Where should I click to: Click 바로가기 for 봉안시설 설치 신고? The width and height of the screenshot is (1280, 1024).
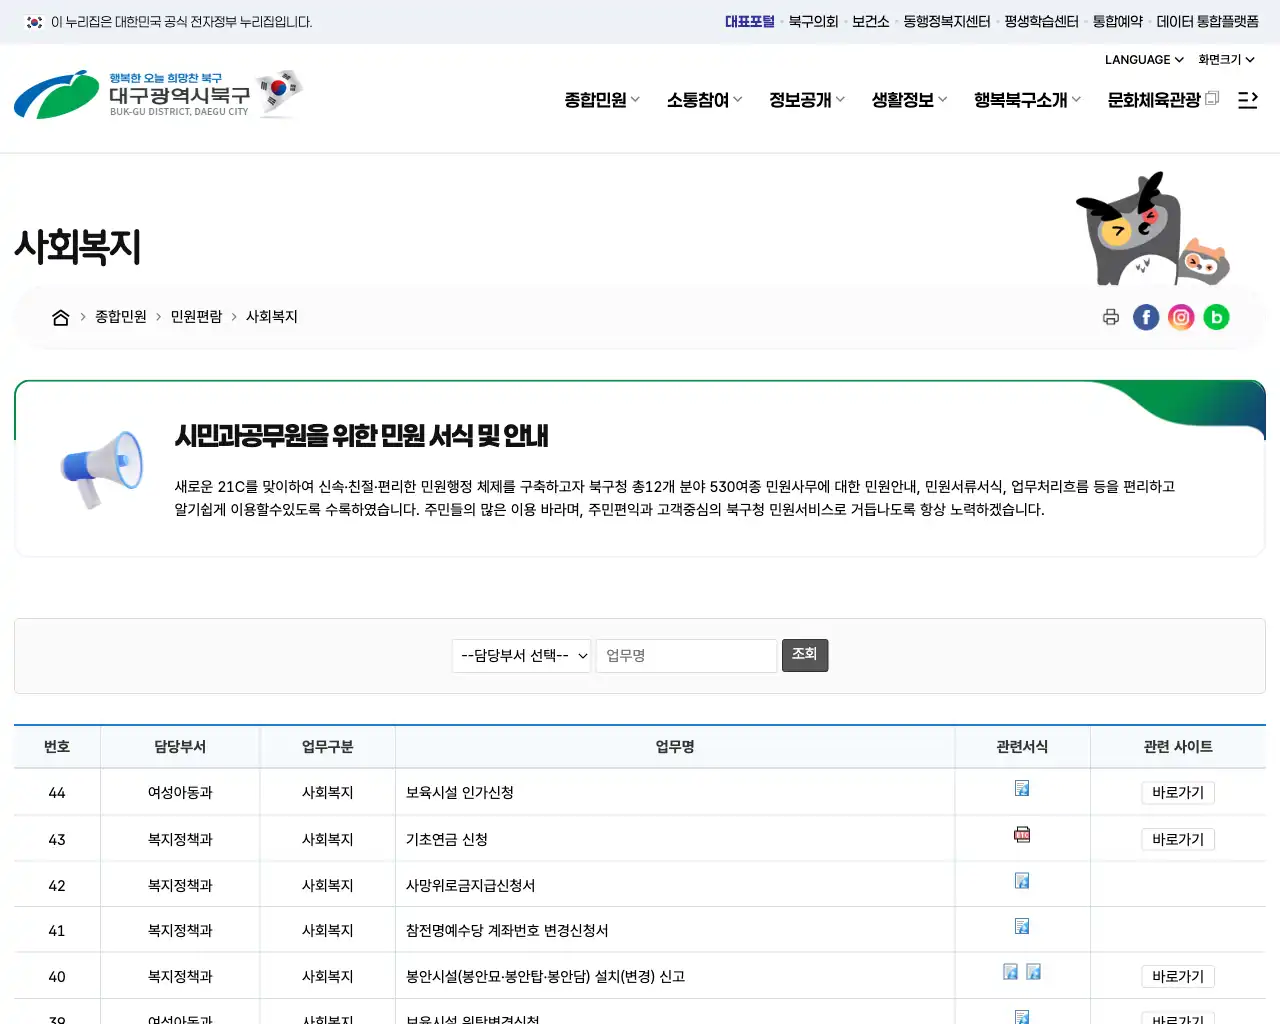pyautogui.click(x=1178, y=977)
